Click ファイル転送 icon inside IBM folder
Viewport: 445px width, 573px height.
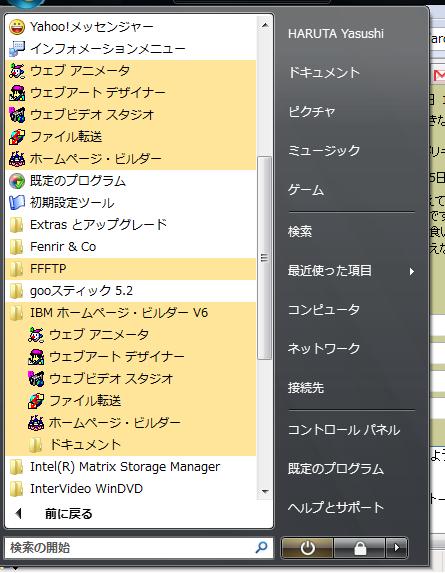coord(36,401)
